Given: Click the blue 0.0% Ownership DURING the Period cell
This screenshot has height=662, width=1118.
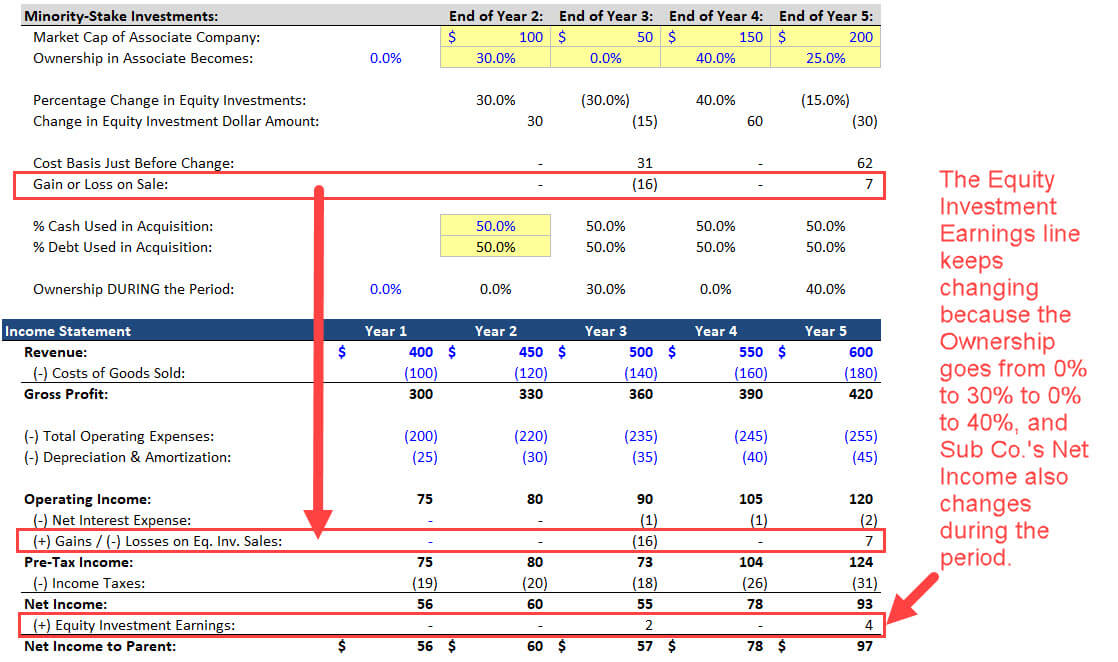Looking at the screenshot, I should pyautogui.click(x=385, y=289).
